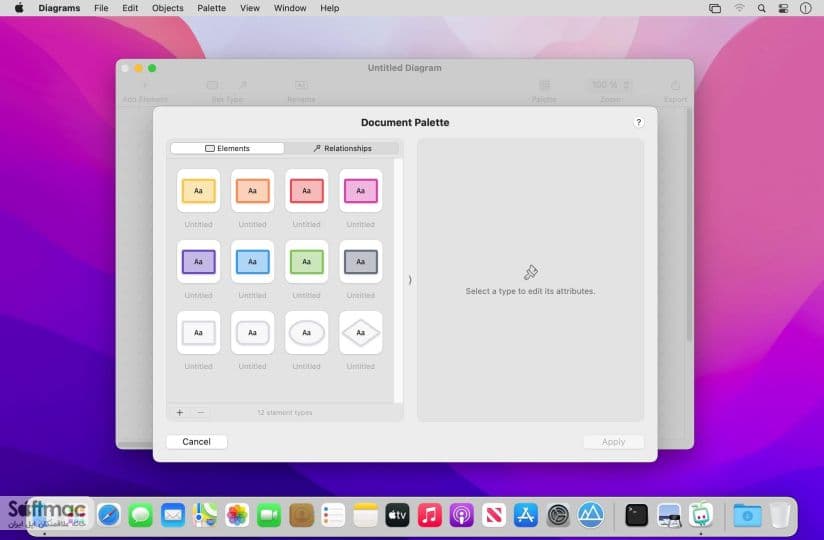The height and width of the screenshot is (540, 824).
Task: Choose the purple rectangle element type
Action: click(x=198, y=262)
